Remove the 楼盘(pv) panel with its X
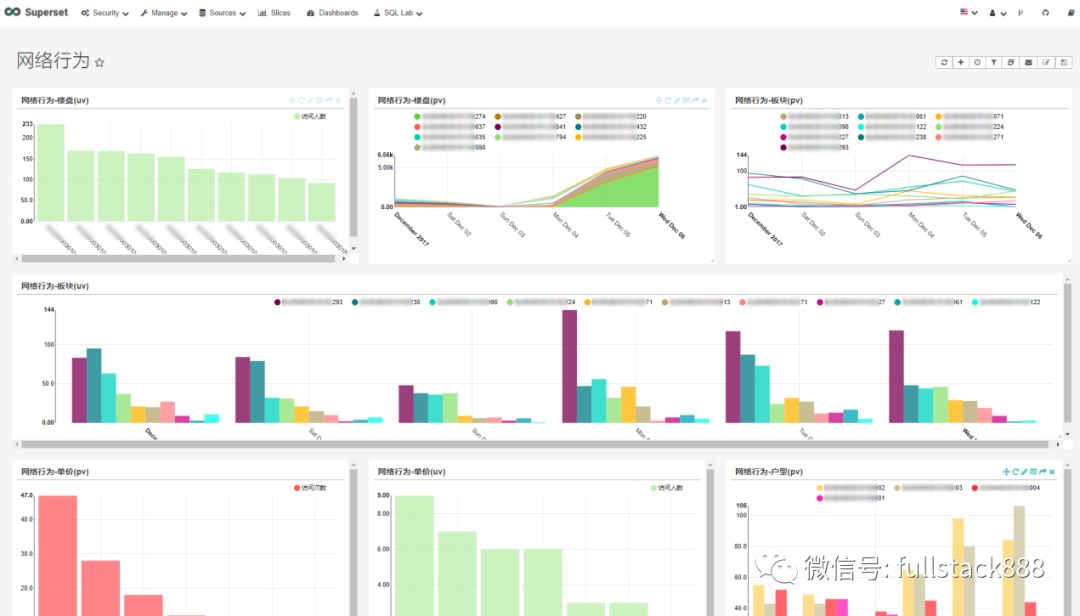 click(x=705, y=101)
